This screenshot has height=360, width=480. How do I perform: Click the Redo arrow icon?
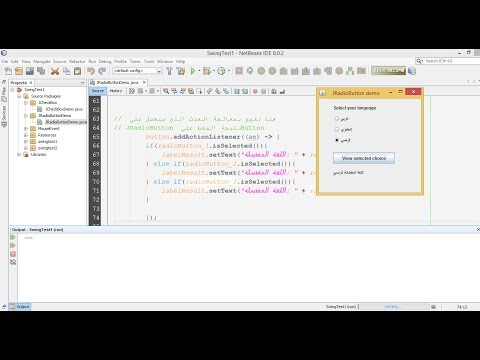102,71
